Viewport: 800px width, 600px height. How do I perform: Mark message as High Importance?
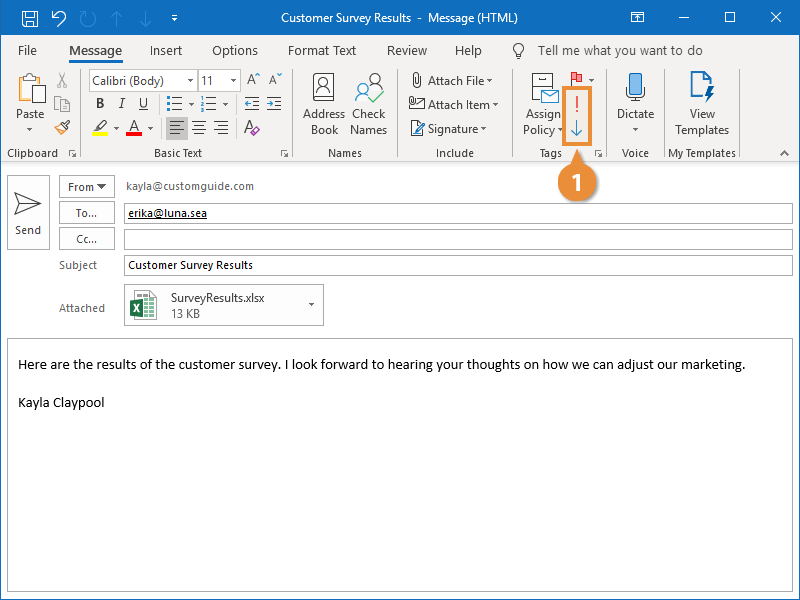click(577, 104)
